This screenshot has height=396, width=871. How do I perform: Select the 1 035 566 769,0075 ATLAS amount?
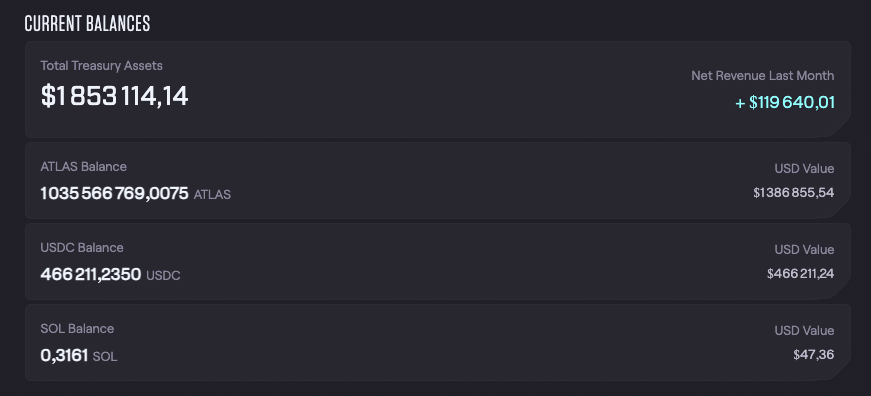pyautogui.click(x=114, y=193)
